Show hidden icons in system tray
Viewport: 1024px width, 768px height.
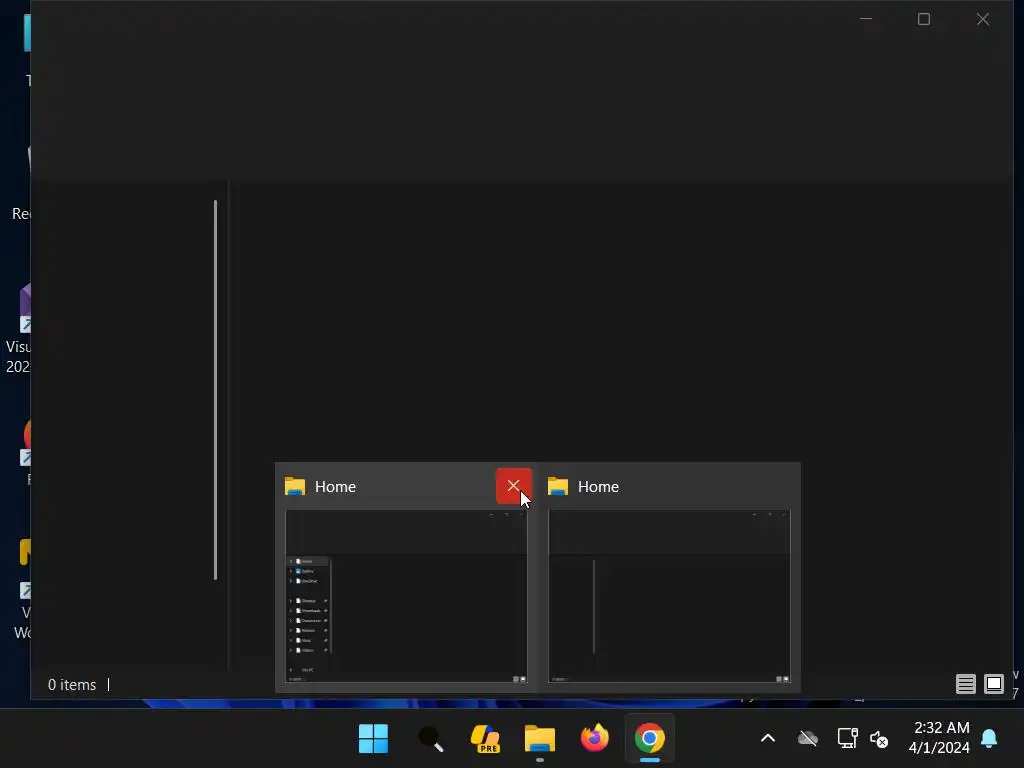coord(768,739)
